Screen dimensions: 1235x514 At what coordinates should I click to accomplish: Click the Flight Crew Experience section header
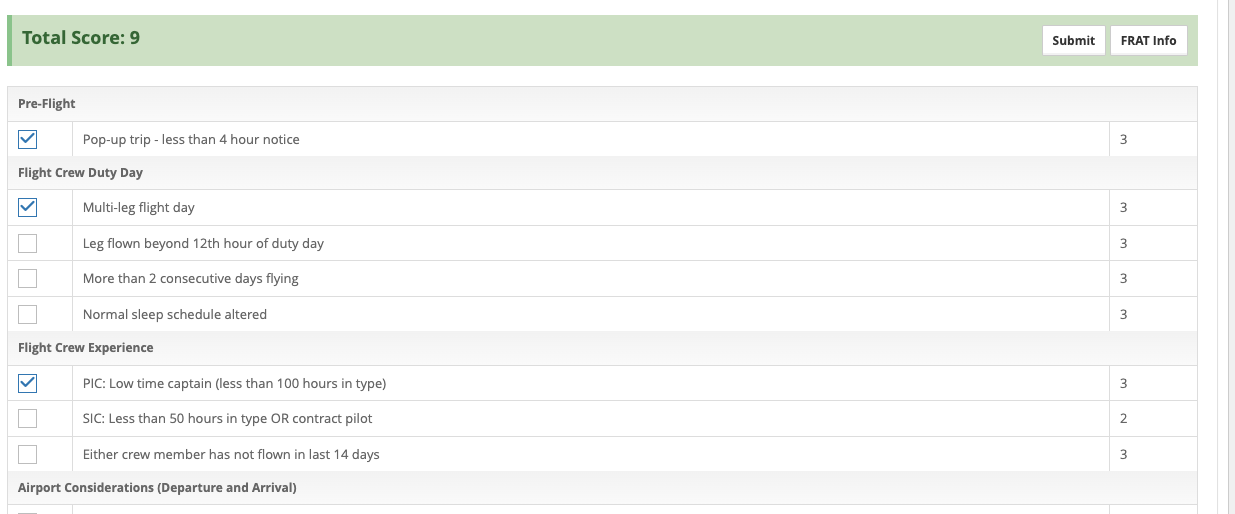86,348
